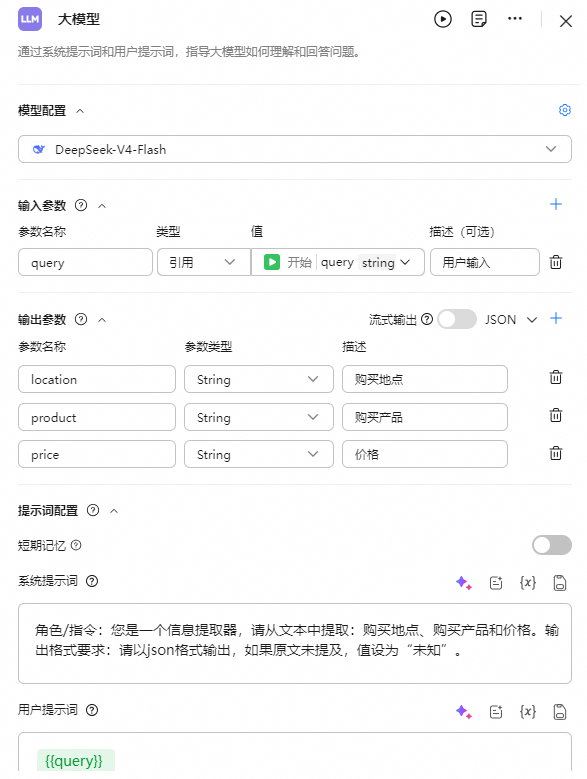
Task: Save system prompt as template
Action: [x=560, y=583]
